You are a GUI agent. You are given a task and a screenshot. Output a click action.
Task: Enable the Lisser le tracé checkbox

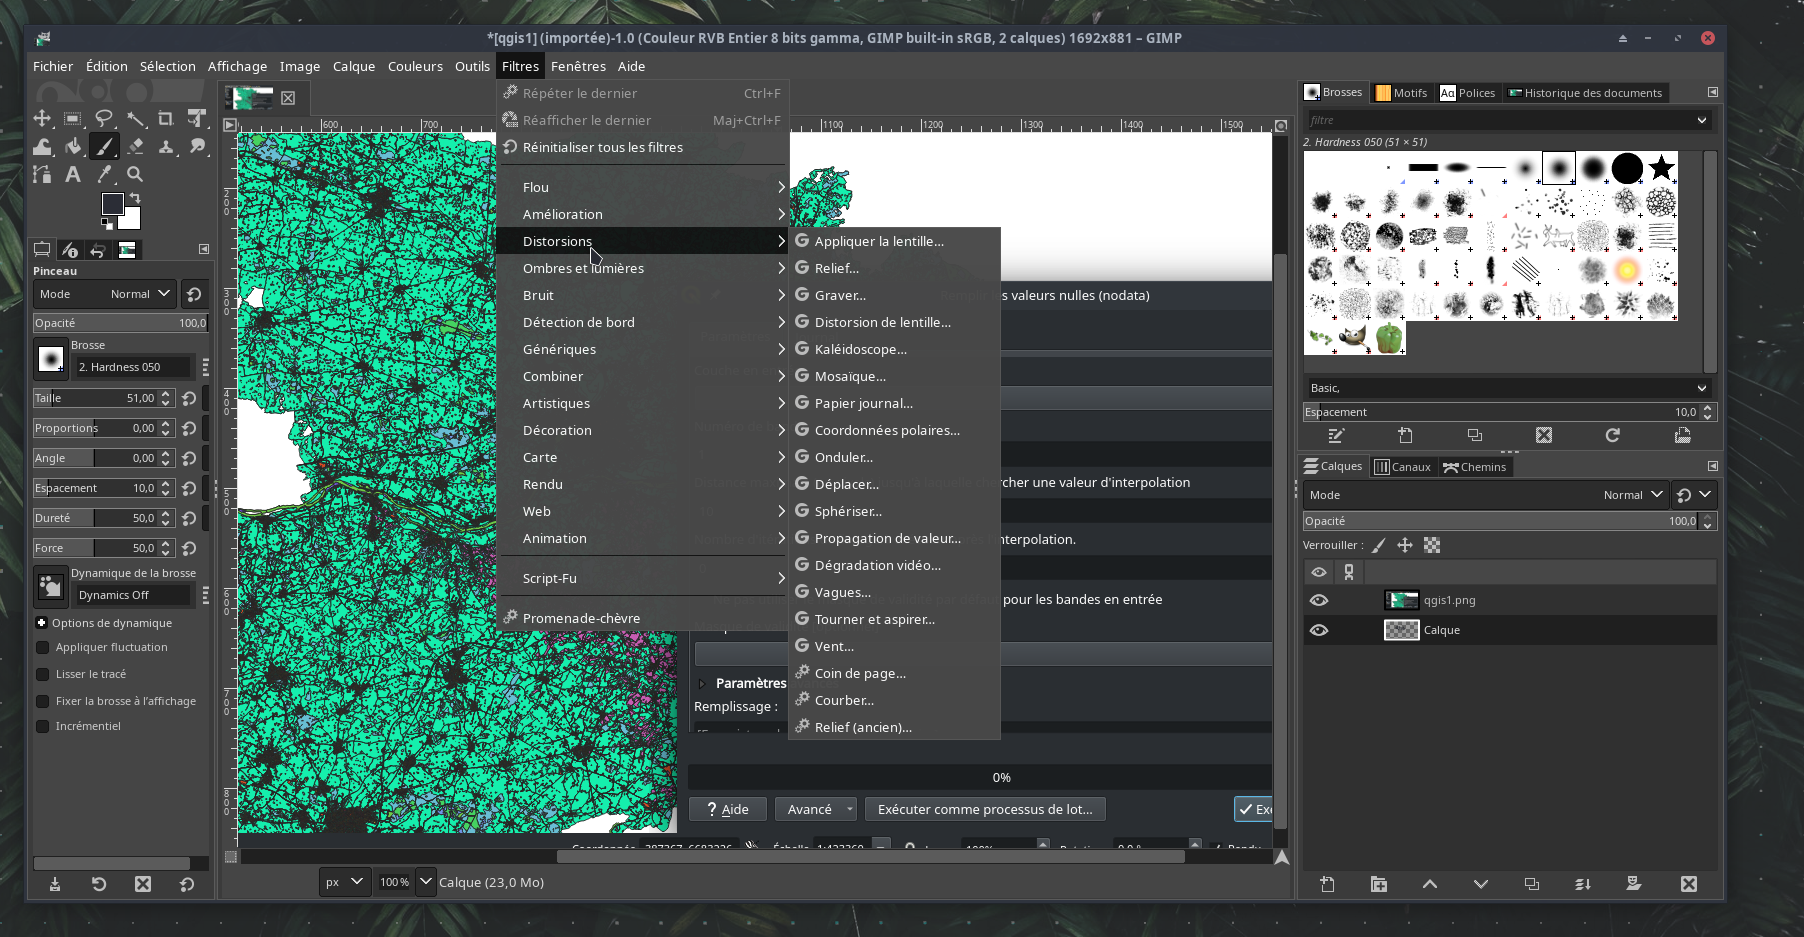point(43,674)
